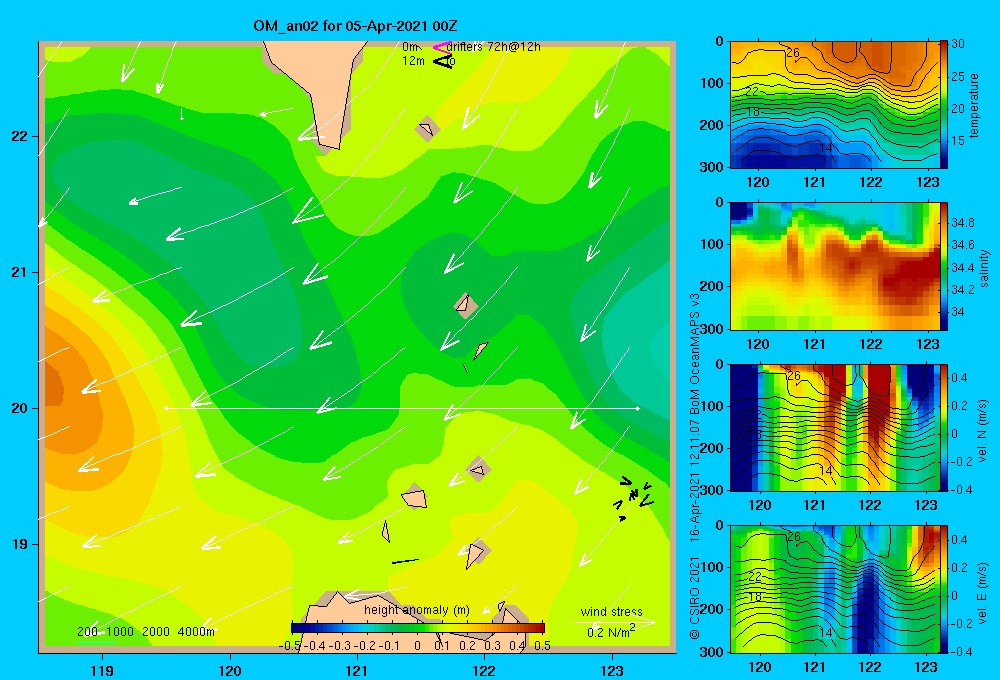The height and width of the screenshot is (680, 1000).
Task: Click the '© CSIRO 2021' copyright text
Action: click(695, 598)
